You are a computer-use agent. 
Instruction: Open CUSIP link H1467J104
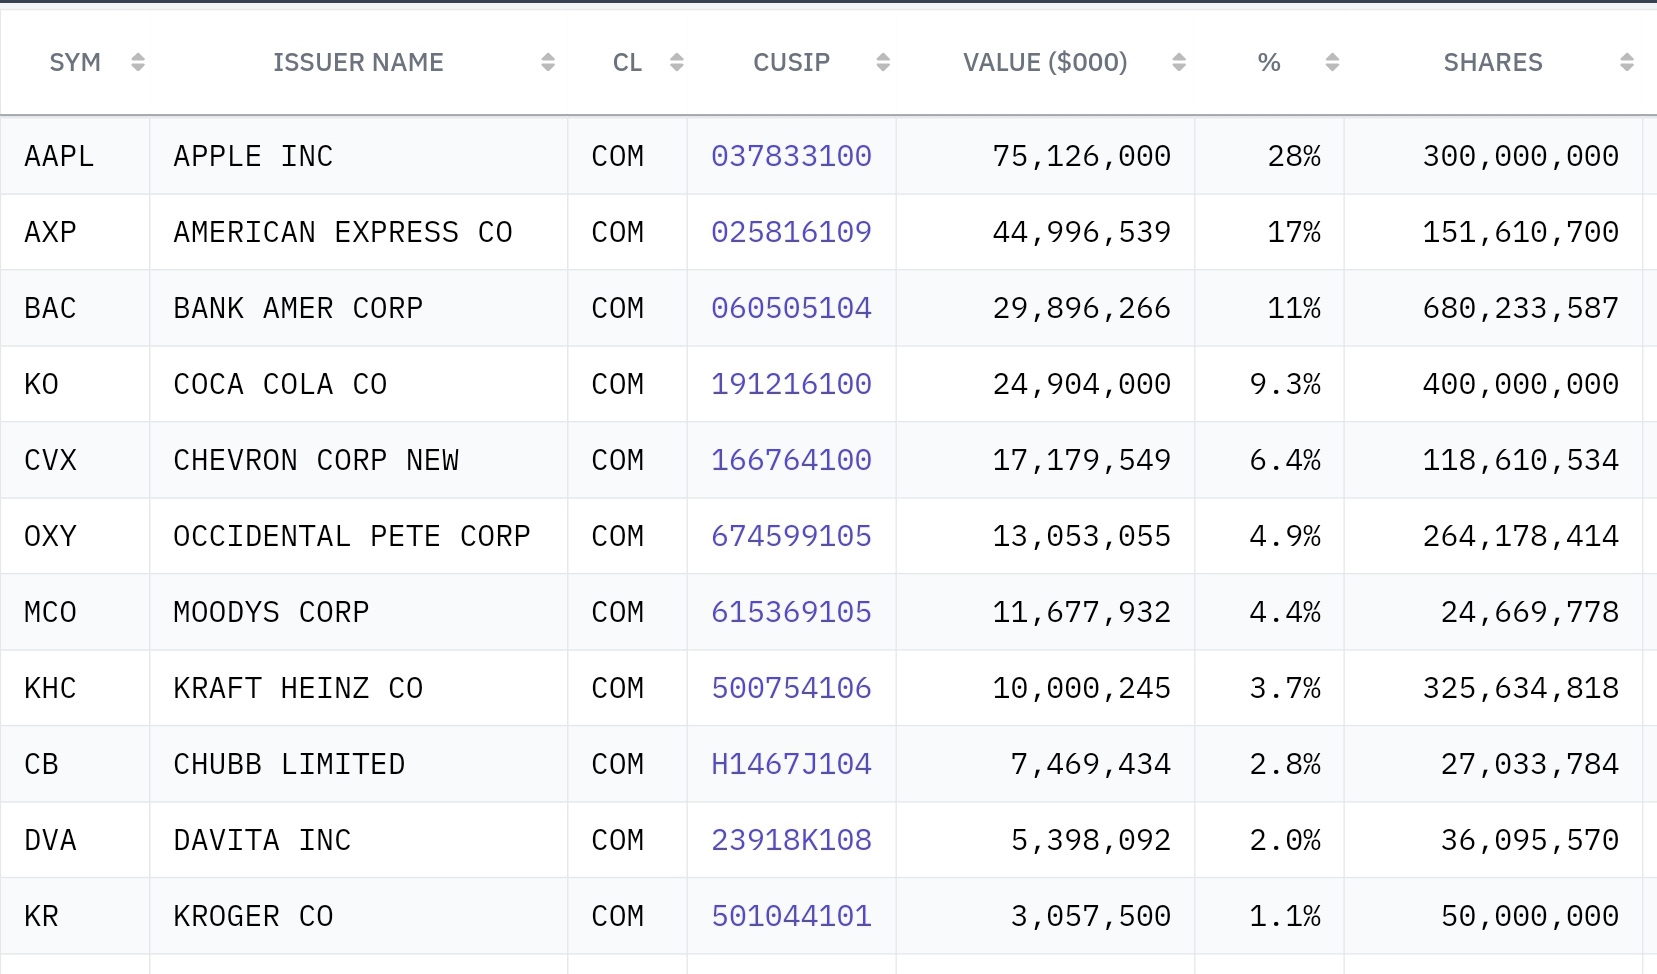point(791,764)
